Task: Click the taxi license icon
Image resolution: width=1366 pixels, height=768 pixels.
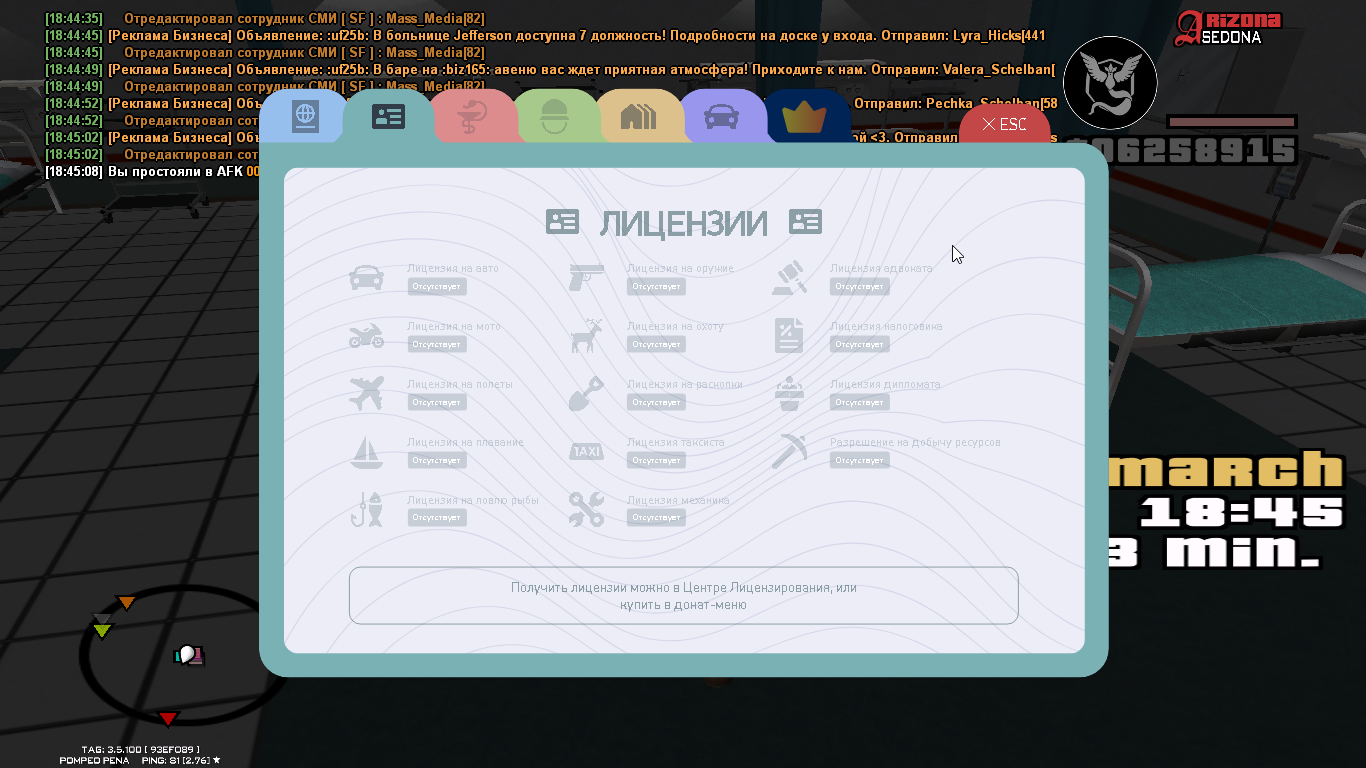Action: point(587,452)
